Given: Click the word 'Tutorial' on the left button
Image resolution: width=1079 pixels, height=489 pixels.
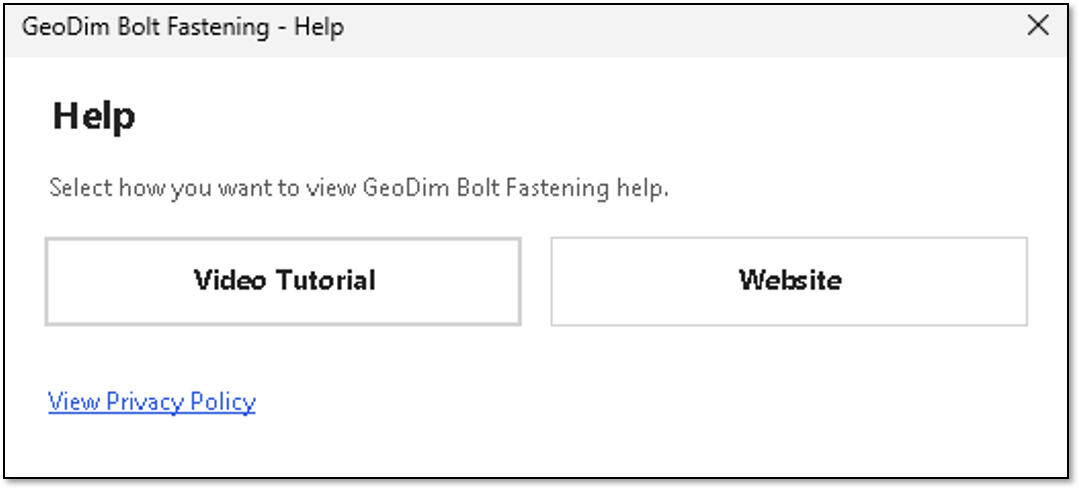Looking at the screenshot, I should (x=325, y=280).
